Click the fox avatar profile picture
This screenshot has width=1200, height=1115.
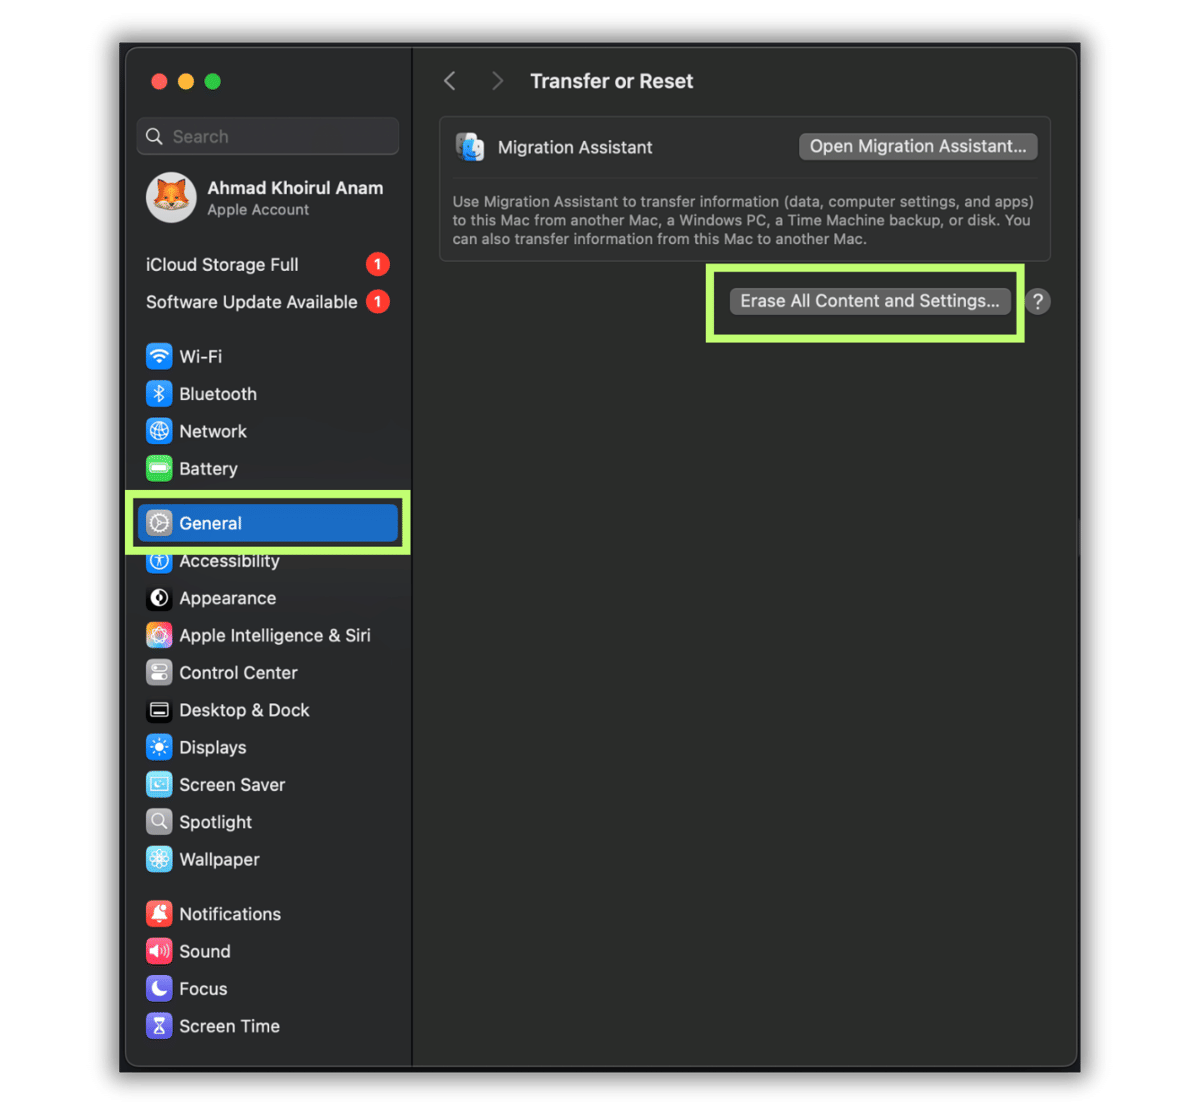[171, 197]
